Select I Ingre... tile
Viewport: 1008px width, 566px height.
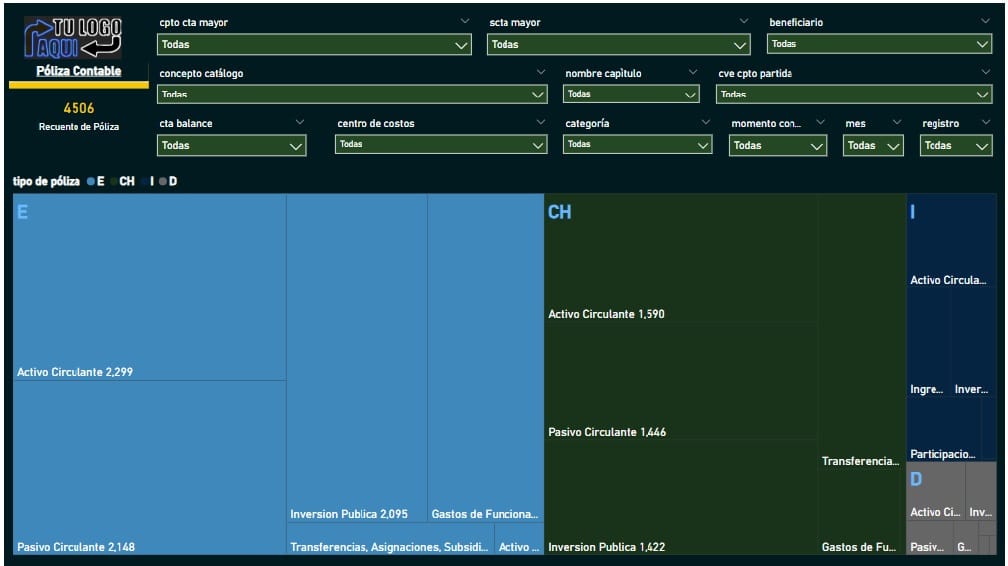point(929,343)
